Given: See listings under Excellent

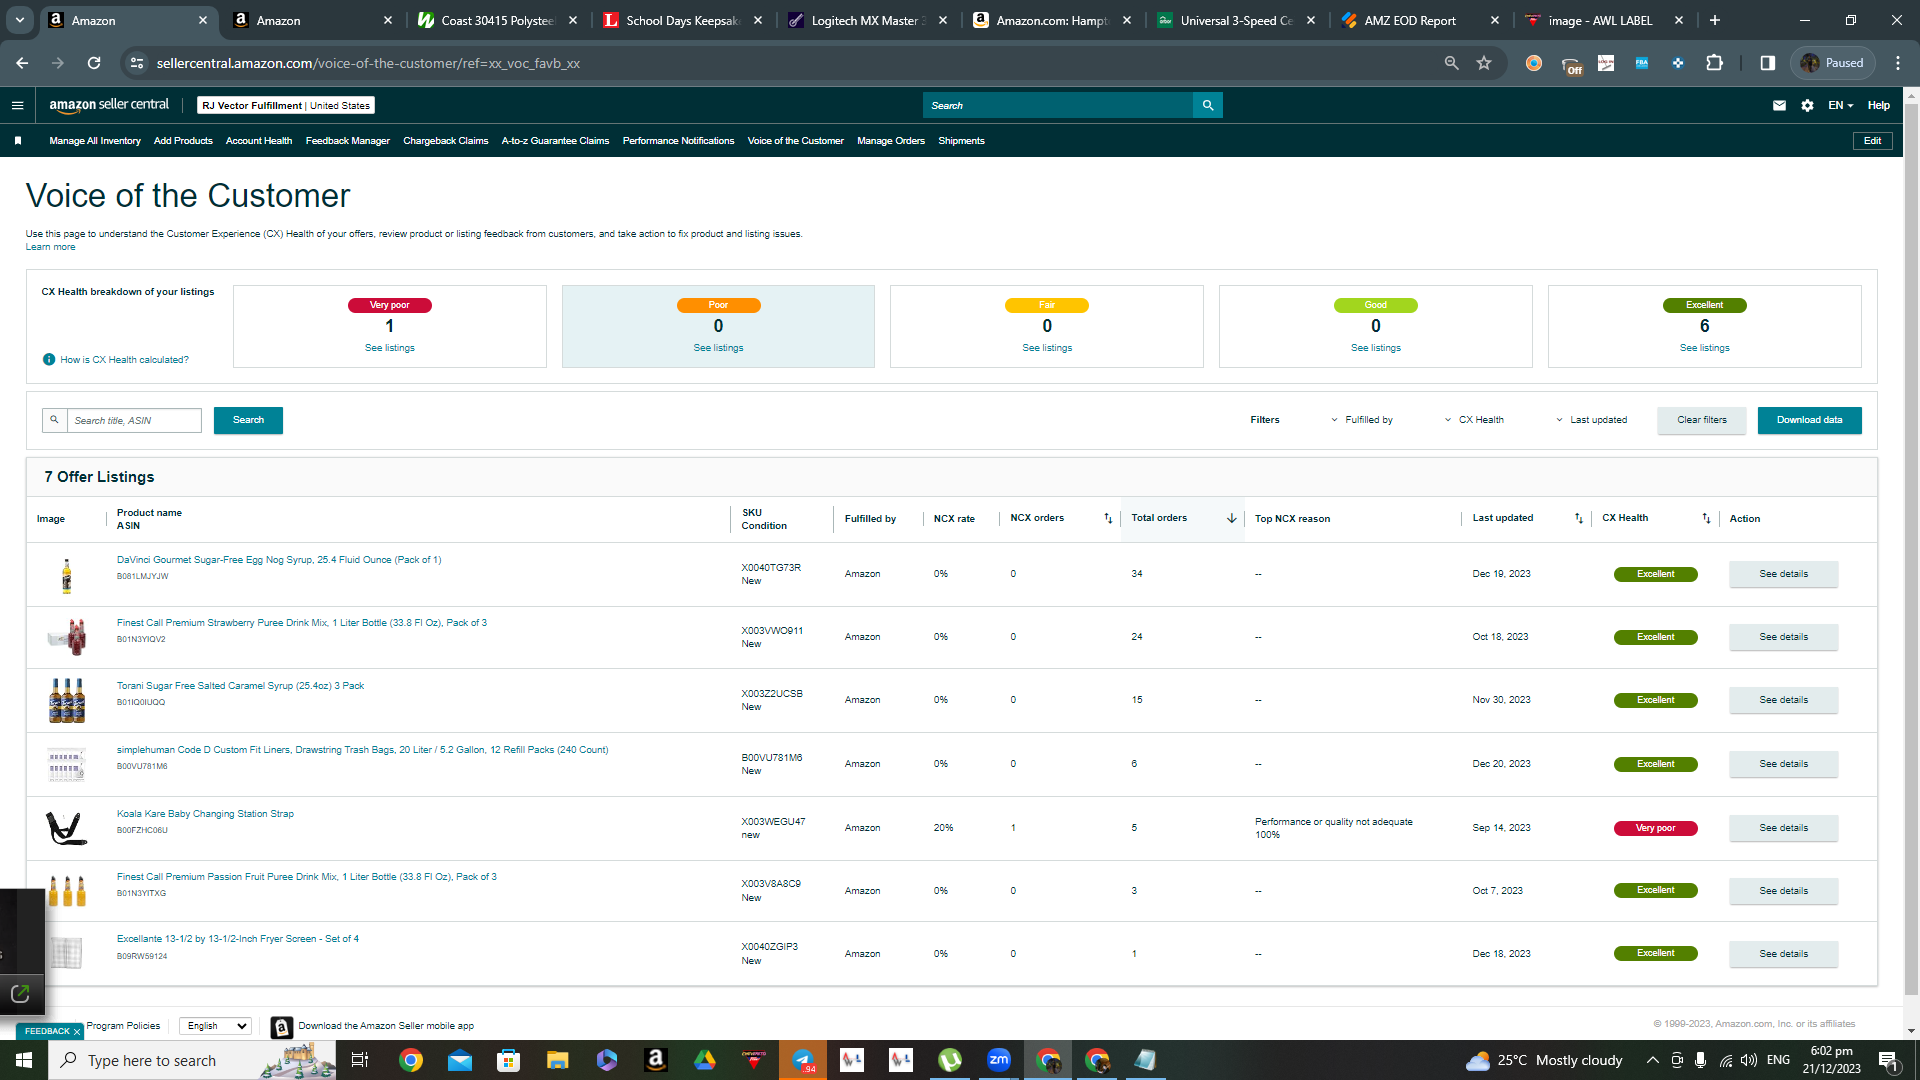Looking at the screenshot, I should pyautogui.click(x=1704, y=348).
